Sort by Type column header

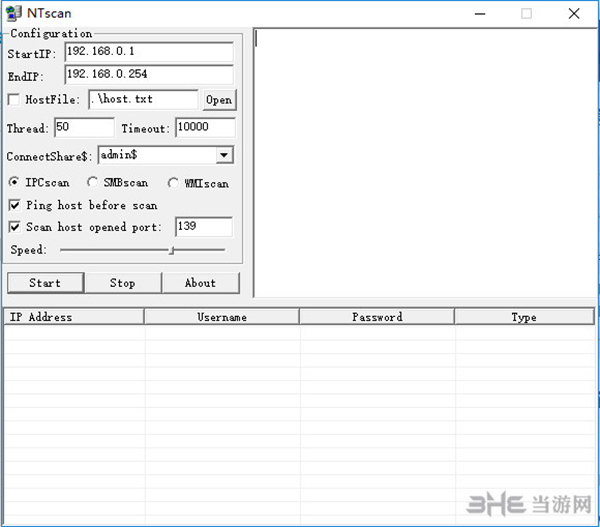click(524, 317)
